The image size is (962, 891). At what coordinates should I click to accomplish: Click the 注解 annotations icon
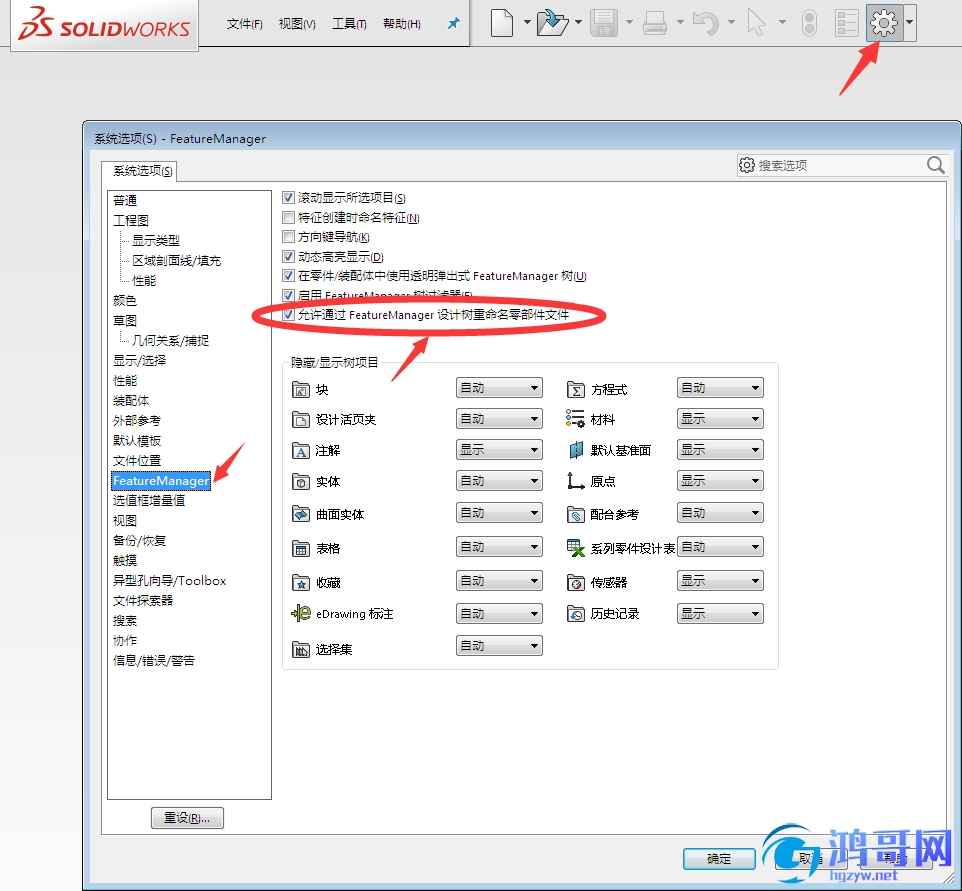click(x=301, y=450)
